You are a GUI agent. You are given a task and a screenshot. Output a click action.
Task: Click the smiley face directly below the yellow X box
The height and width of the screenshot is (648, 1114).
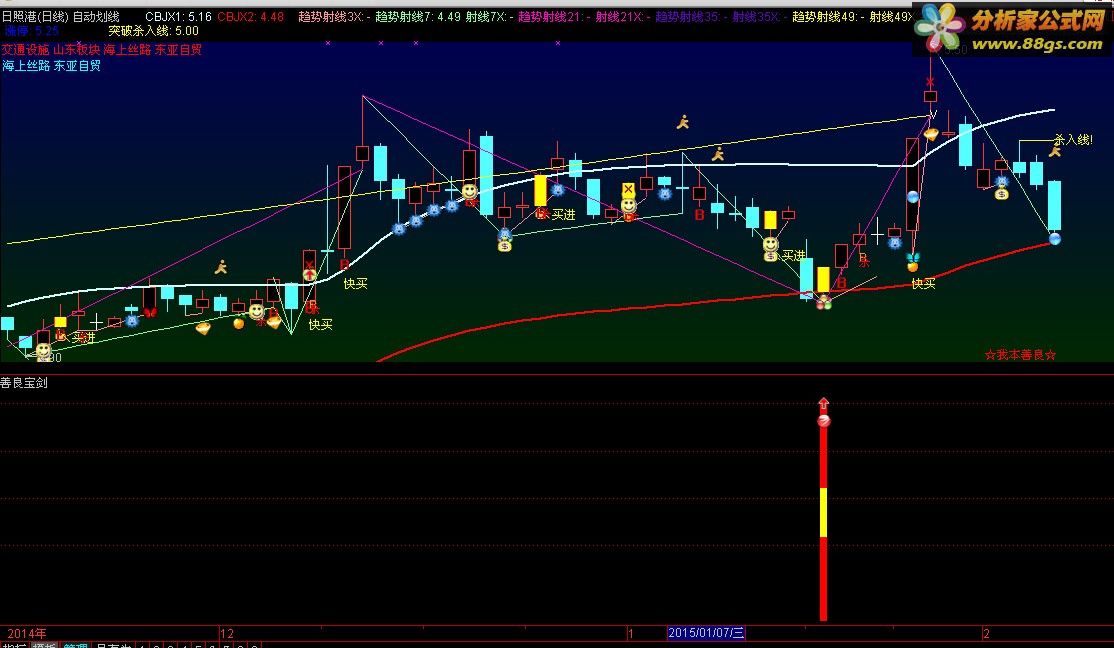629,206
